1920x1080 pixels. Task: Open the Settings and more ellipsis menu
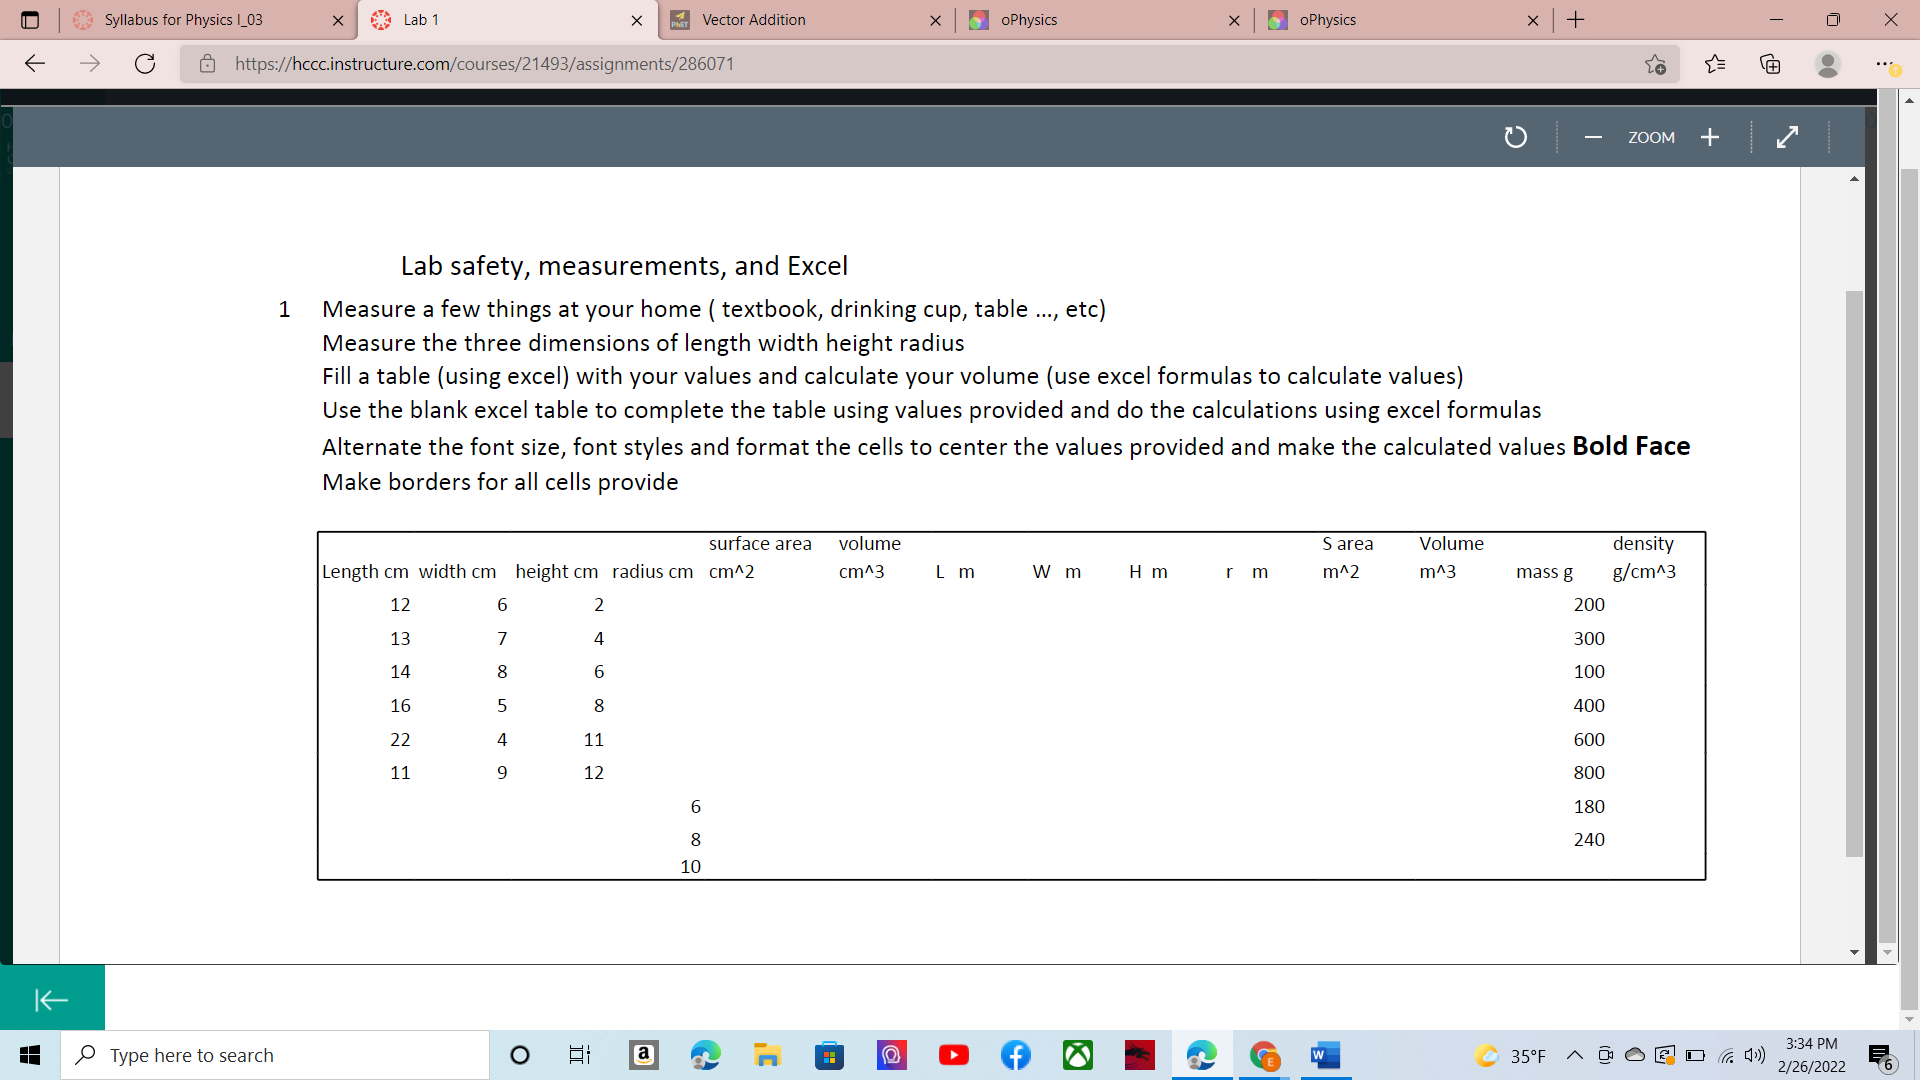[x=1883, y=64]
